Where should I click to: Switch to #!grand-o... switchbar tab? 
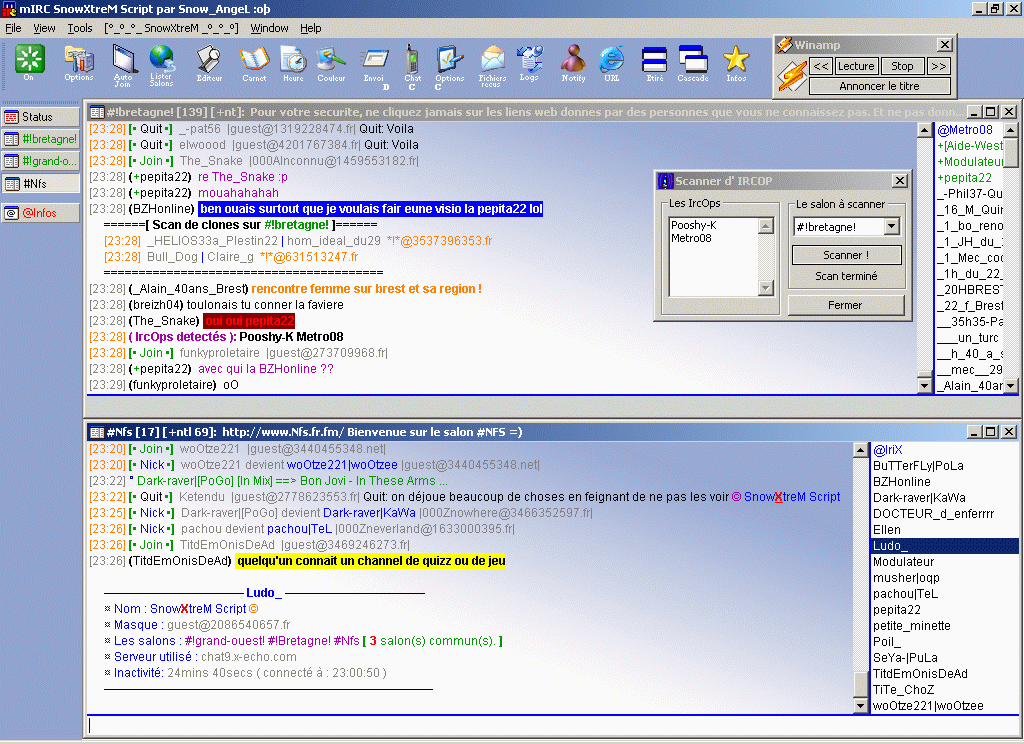click(x=40, y=161)
